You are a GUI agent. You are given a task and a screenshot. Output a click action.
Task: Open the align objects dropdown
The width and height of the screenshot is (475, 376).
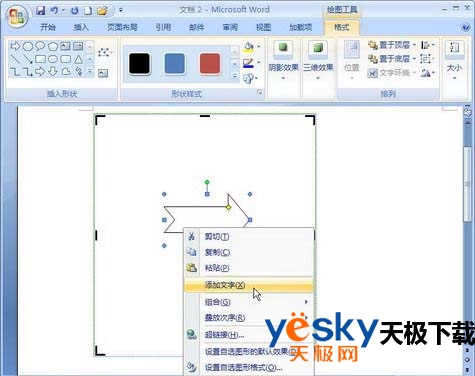[x=428, y=45]
